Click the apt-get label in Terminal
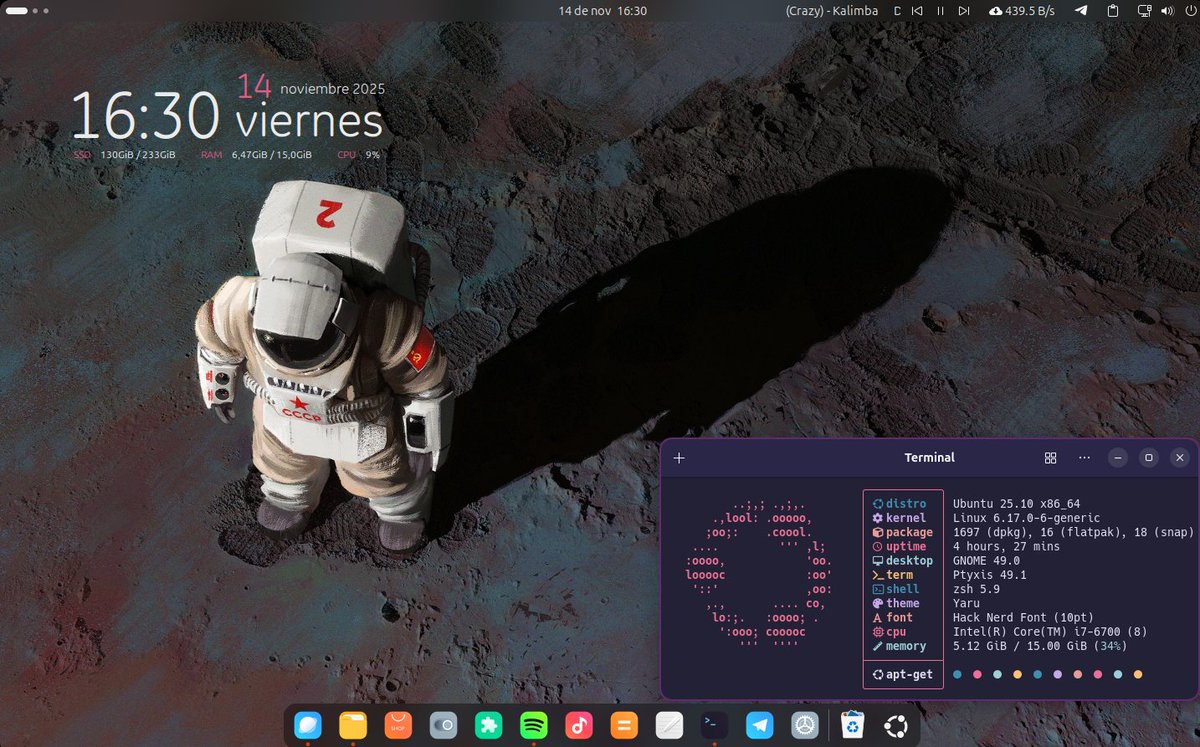Image resolution: width=1200 pixels, height=747 pixels. (x=909, y=675)
